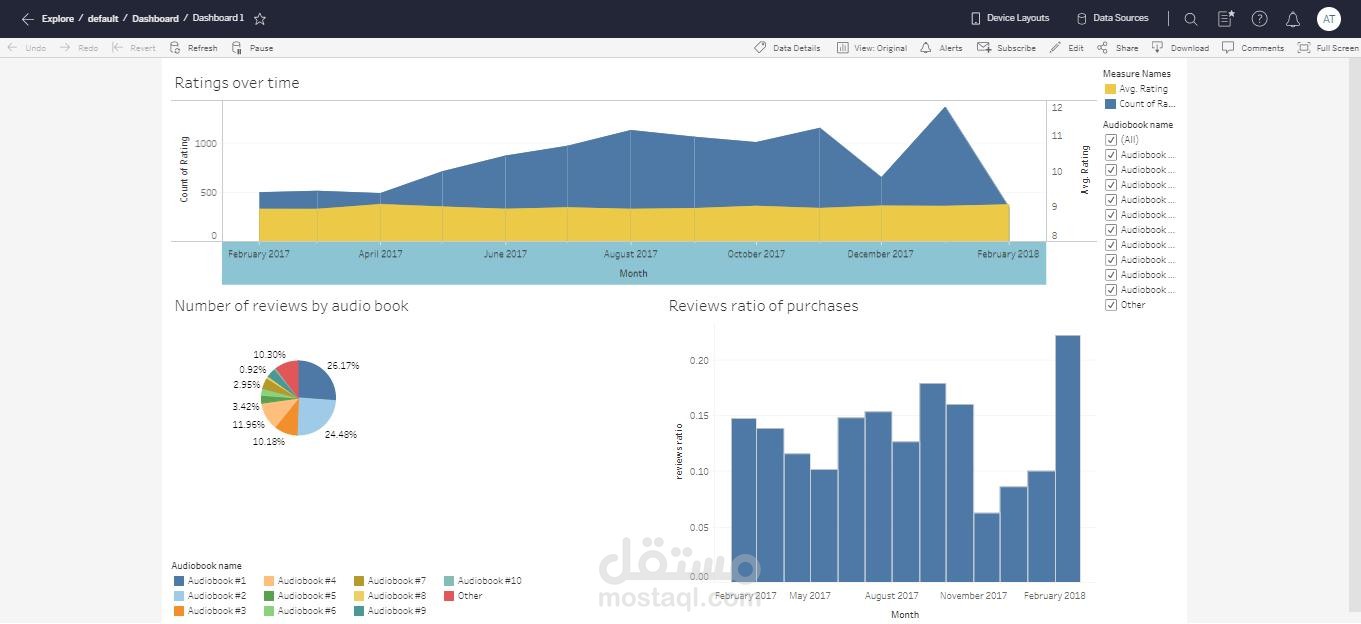Image resolution: width=1361 pixels, height=624 pixels.
Task: Click the 10.30% pie label
Action: point(269,355)
